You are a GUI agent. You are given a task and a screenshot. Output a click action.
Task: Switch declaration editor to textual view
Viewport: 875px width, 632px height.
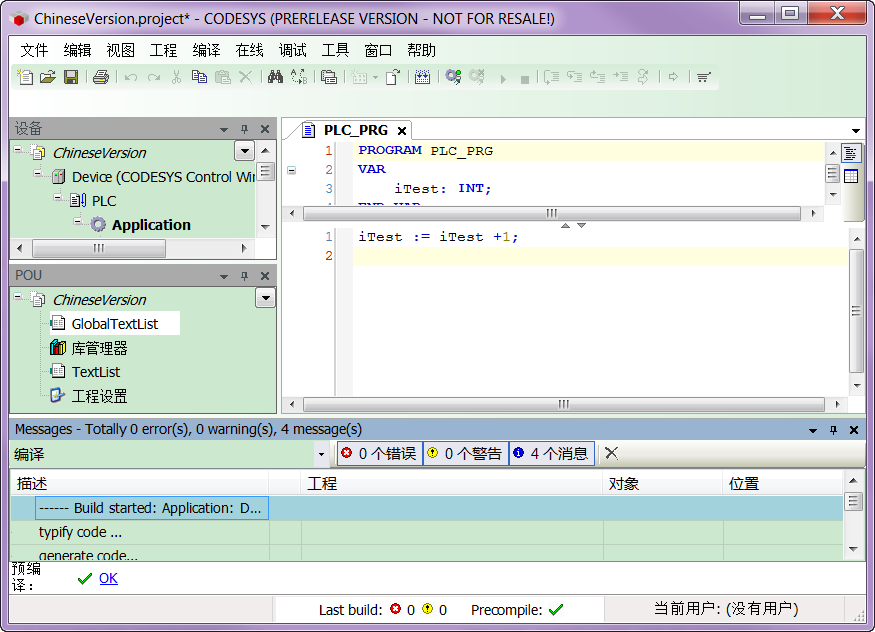click(850, 153)
